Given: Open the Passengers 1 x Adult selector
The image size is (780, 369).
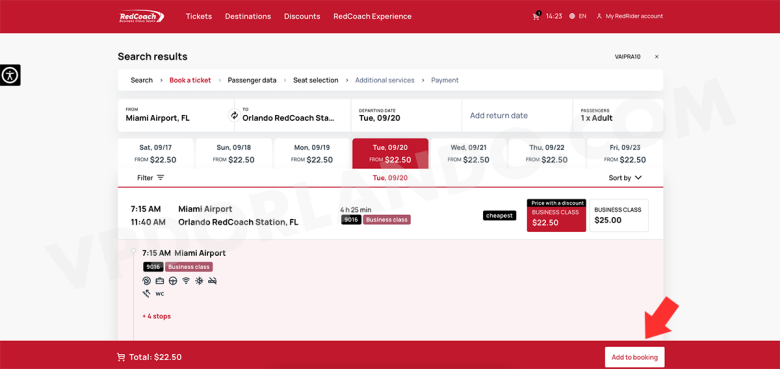Looking at the screenshot, I should coord(618,115).
